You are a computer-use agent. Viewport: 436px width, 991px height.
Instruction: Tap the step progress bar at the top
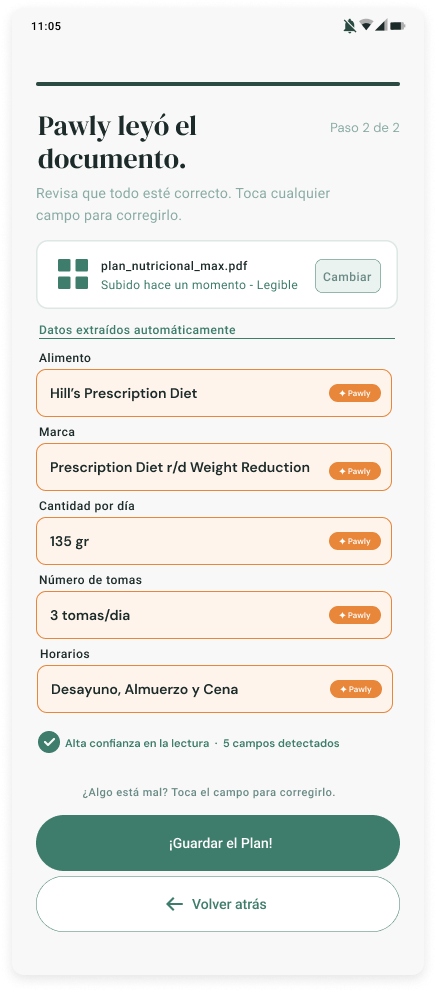218,83
